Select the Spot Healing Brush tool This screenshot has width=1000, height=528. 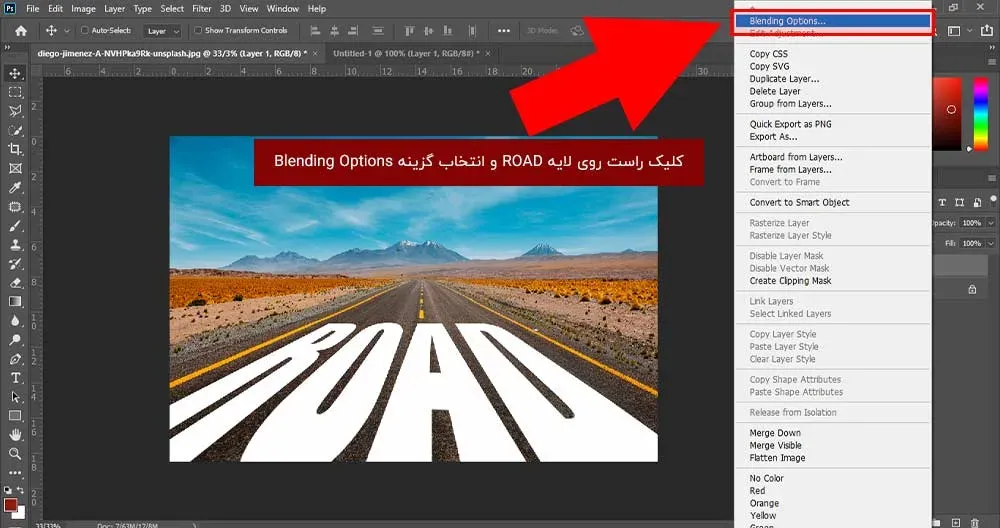tap(15, 207)
